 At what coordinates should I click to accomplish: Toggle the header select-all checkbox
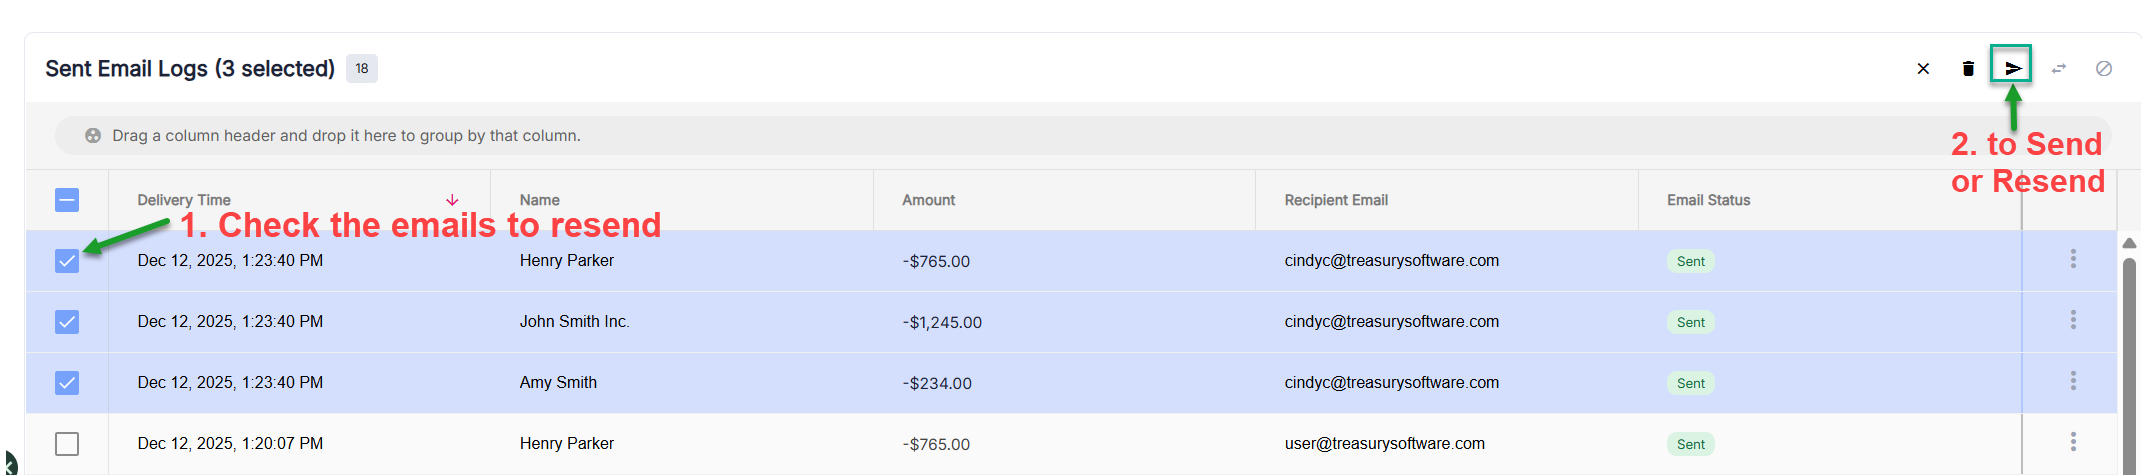click(67, 200)
